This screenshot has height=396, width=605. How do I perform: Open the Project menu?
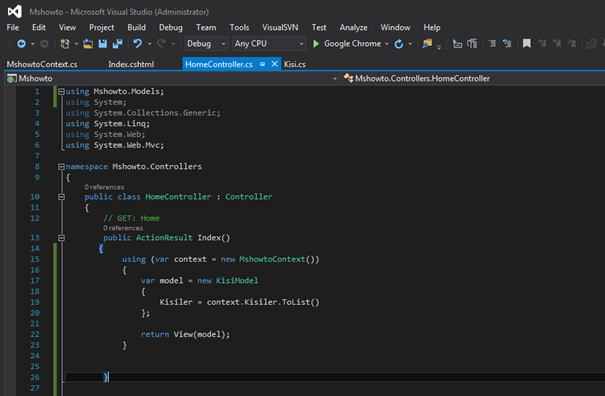(101, 27)
